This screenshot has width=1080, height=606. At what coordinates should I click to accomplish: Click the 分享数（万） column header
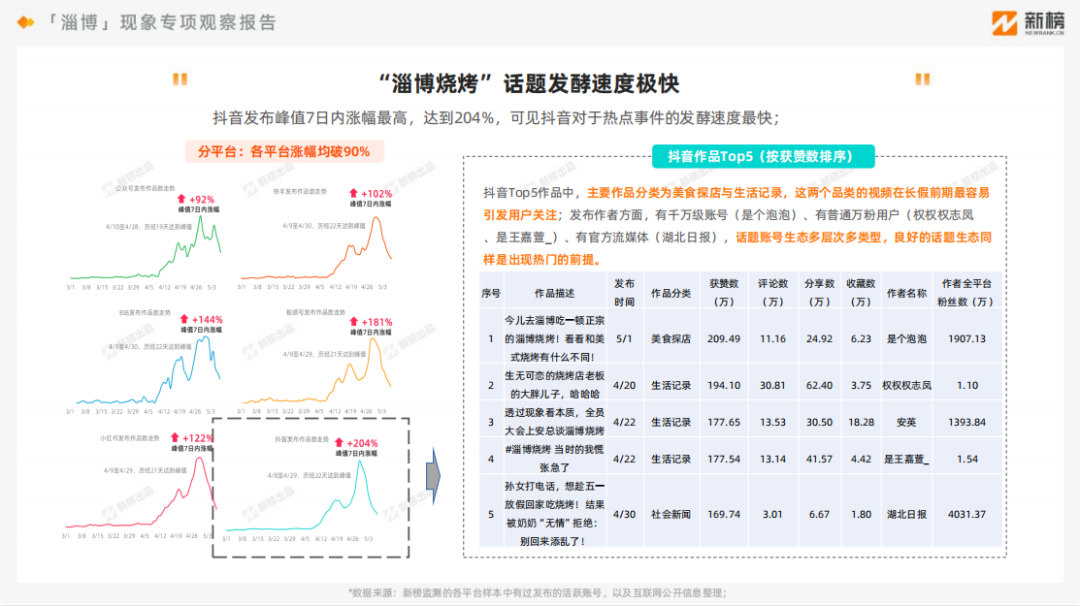(819, 293)
